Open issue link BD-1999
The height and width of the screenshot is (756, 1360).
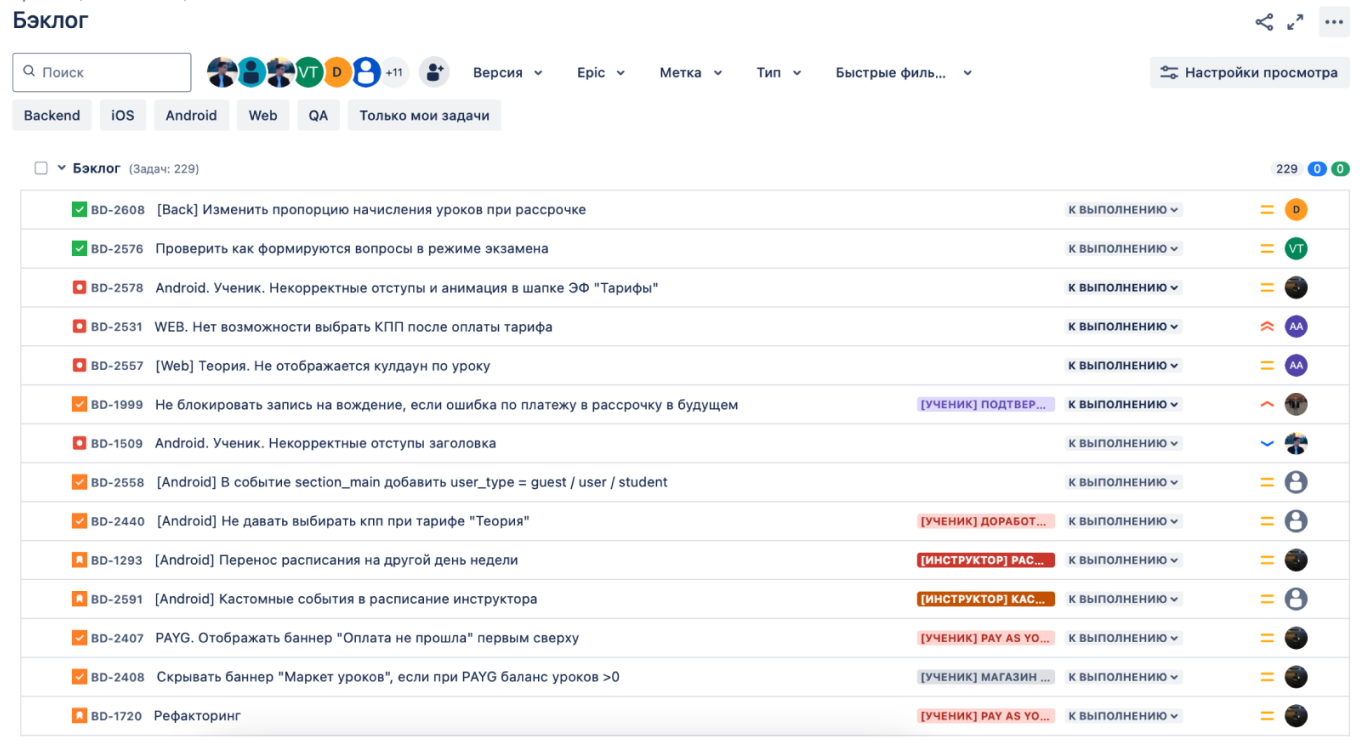pos(117,405)
